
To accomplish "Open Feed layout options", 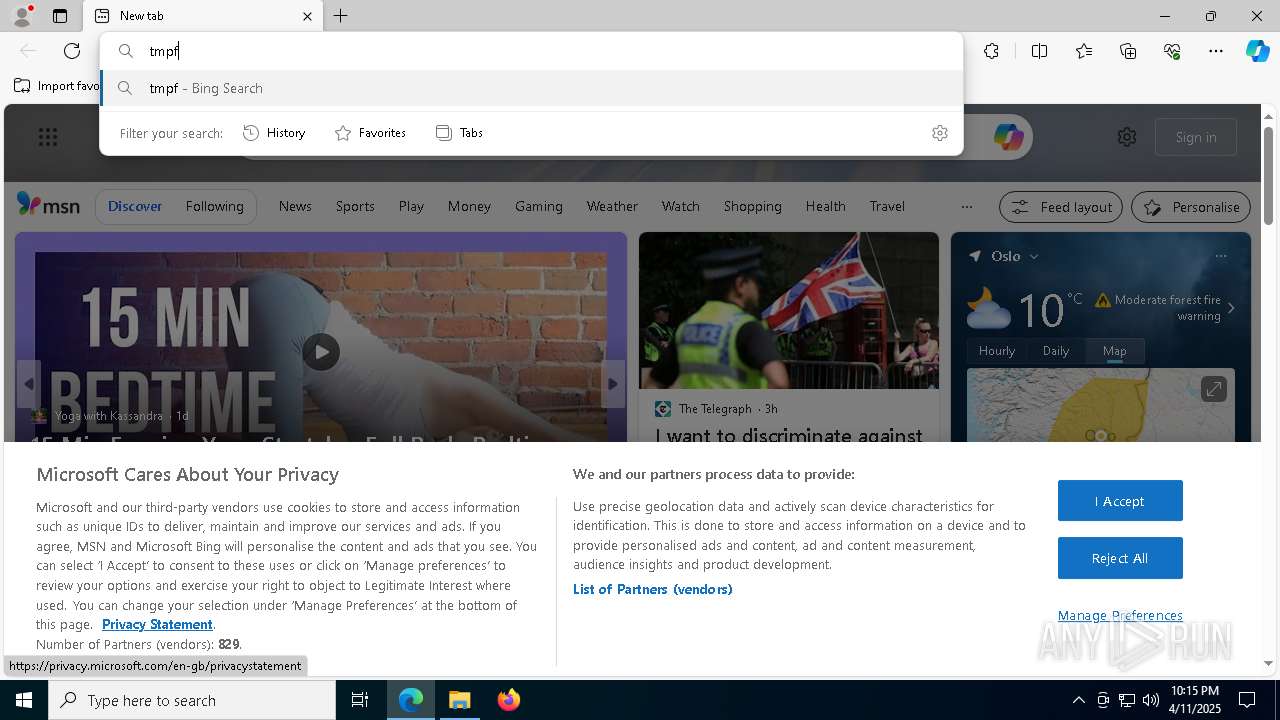I will [x=1061, y=207].
